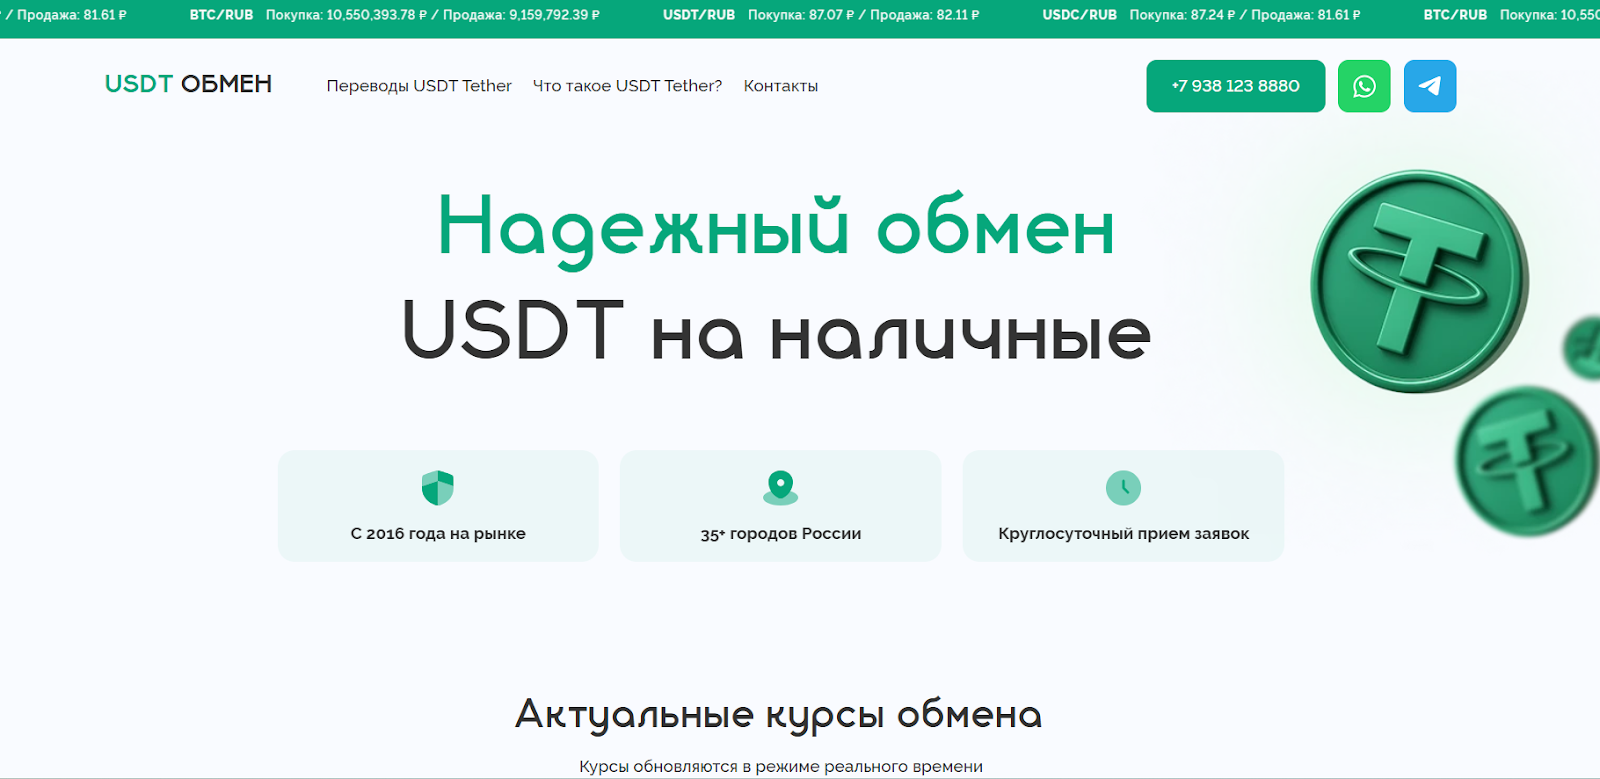Click Курсы обновляются в режиме реального времени text
The height and width of the screenshot is (779, 1600).
pyautogui.click(x=781, y=767)
